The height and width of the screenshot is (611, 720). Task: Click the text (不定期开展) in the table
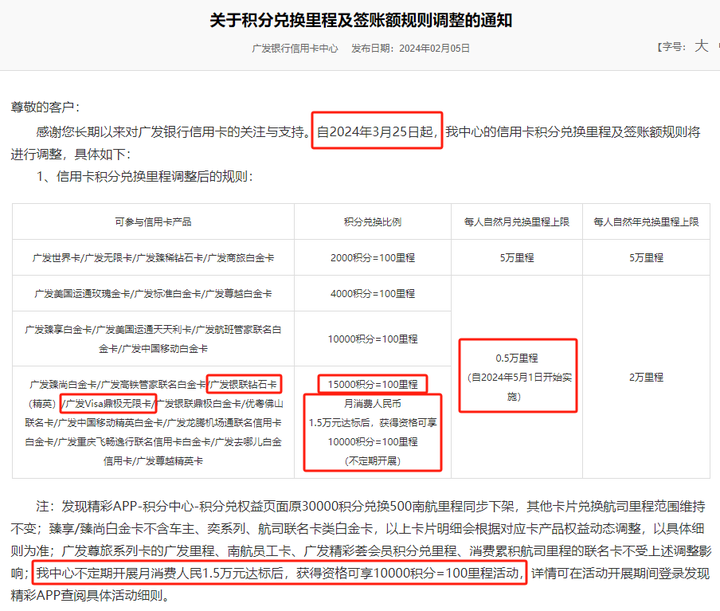pyautogui.click(x=372, y=460)
